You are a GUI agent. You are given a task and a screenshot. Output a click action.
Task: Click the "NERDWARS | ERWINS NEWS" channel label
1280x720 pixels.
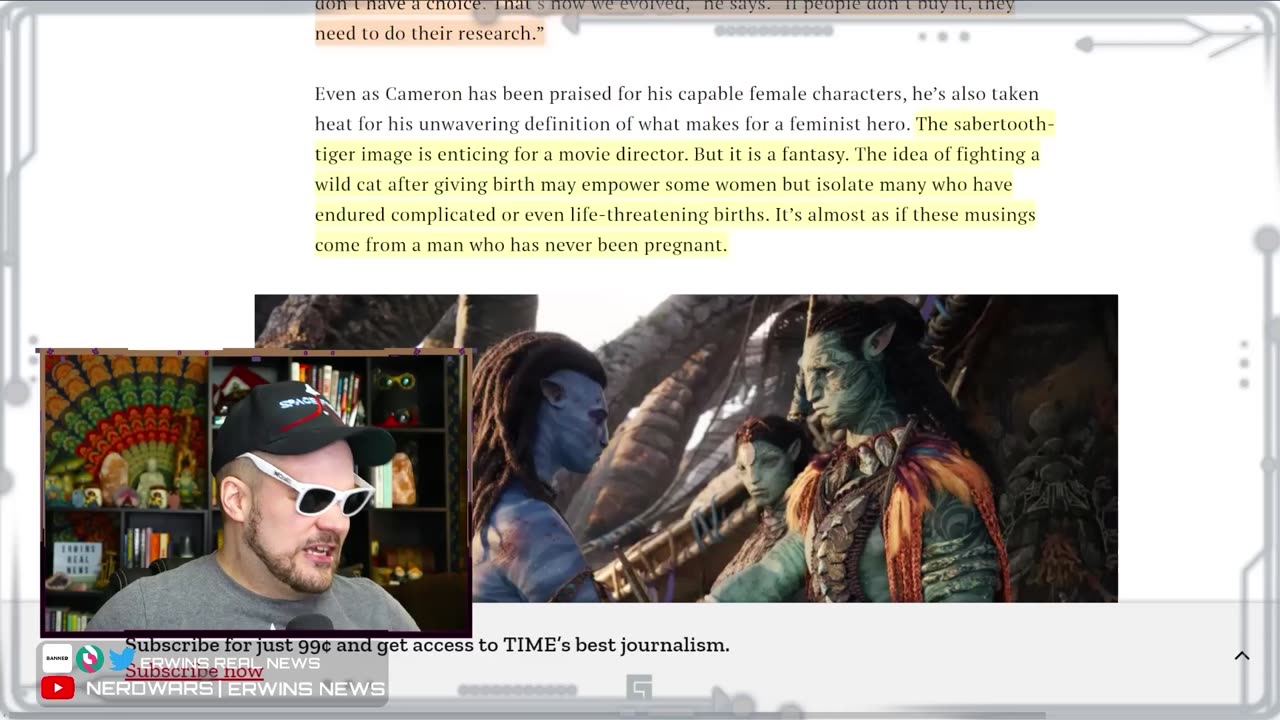click(x=235, y=688)
